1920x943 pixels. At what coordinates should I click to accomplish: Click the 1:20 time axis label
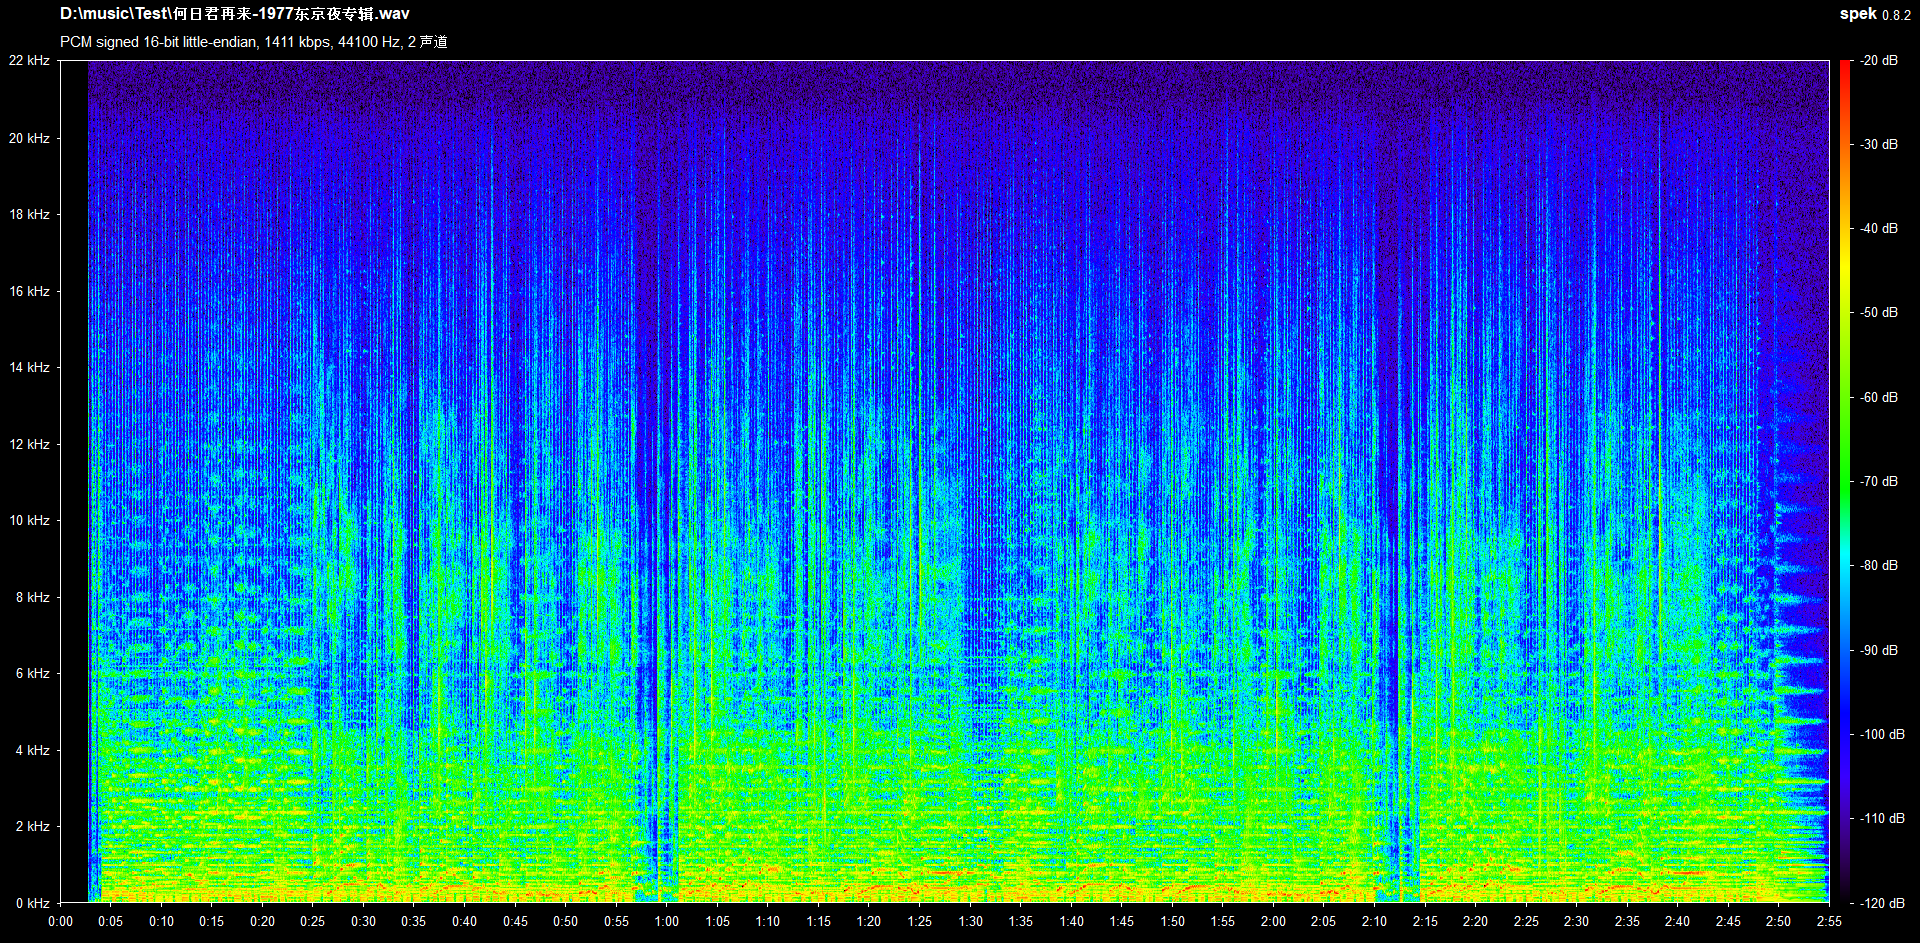[x=869, y=921]
